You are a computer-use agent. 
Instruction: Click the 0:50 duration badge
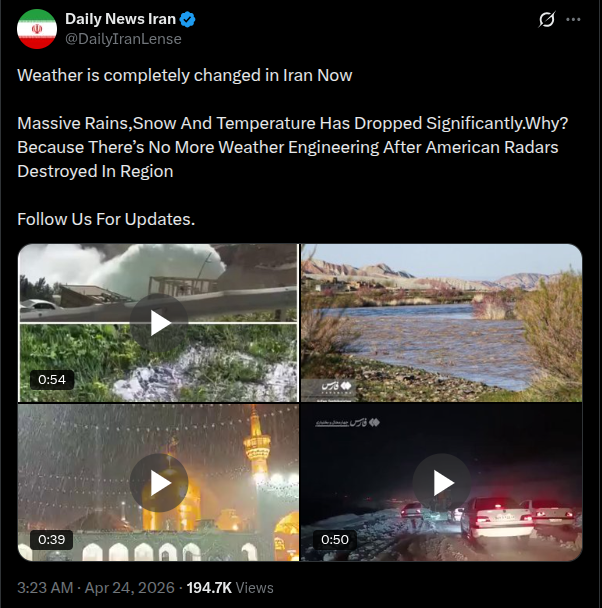[x=335, y=539]
